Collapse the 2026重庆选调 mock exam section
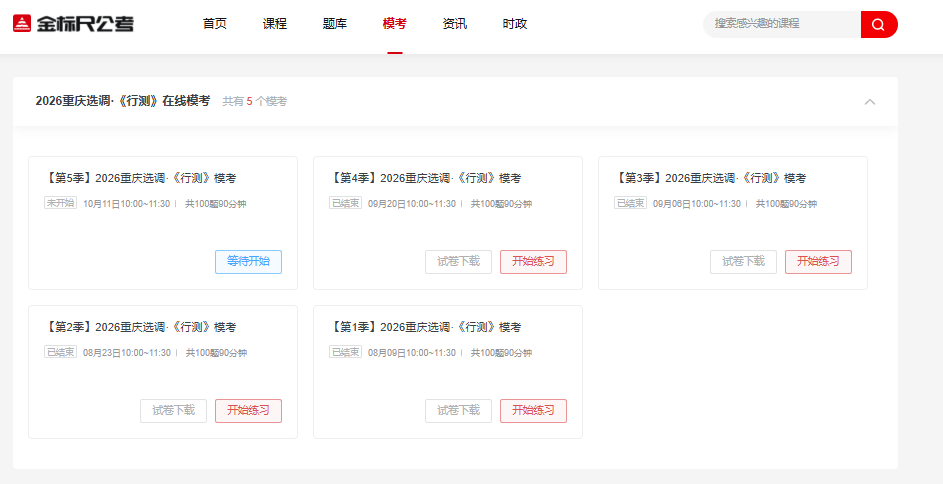This screenshot has height=484, width=943. click(x=869, y=102)
